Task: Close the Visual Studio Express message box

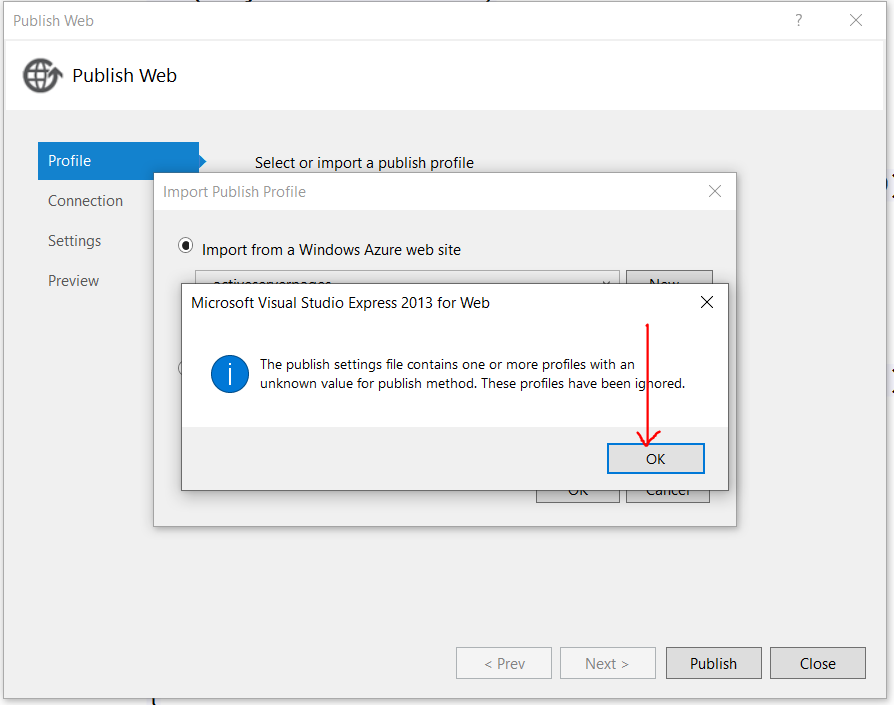Action: (706, 302)
